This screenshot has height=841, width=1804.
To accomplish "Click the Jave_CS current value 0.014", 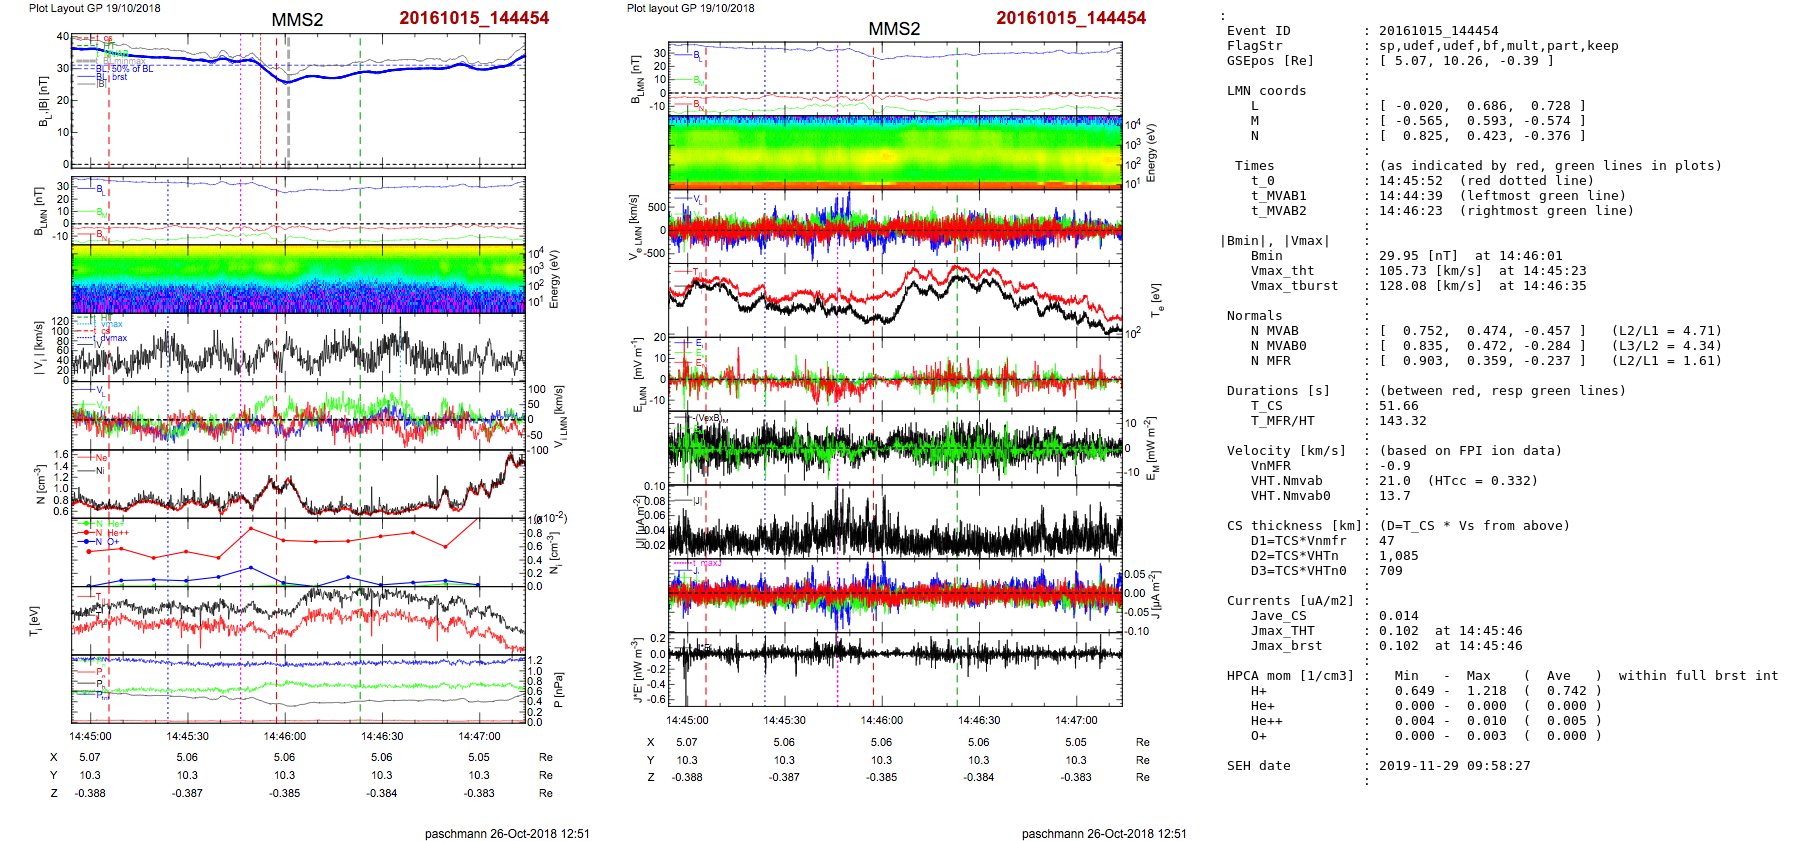I will tap(1398, 616).
